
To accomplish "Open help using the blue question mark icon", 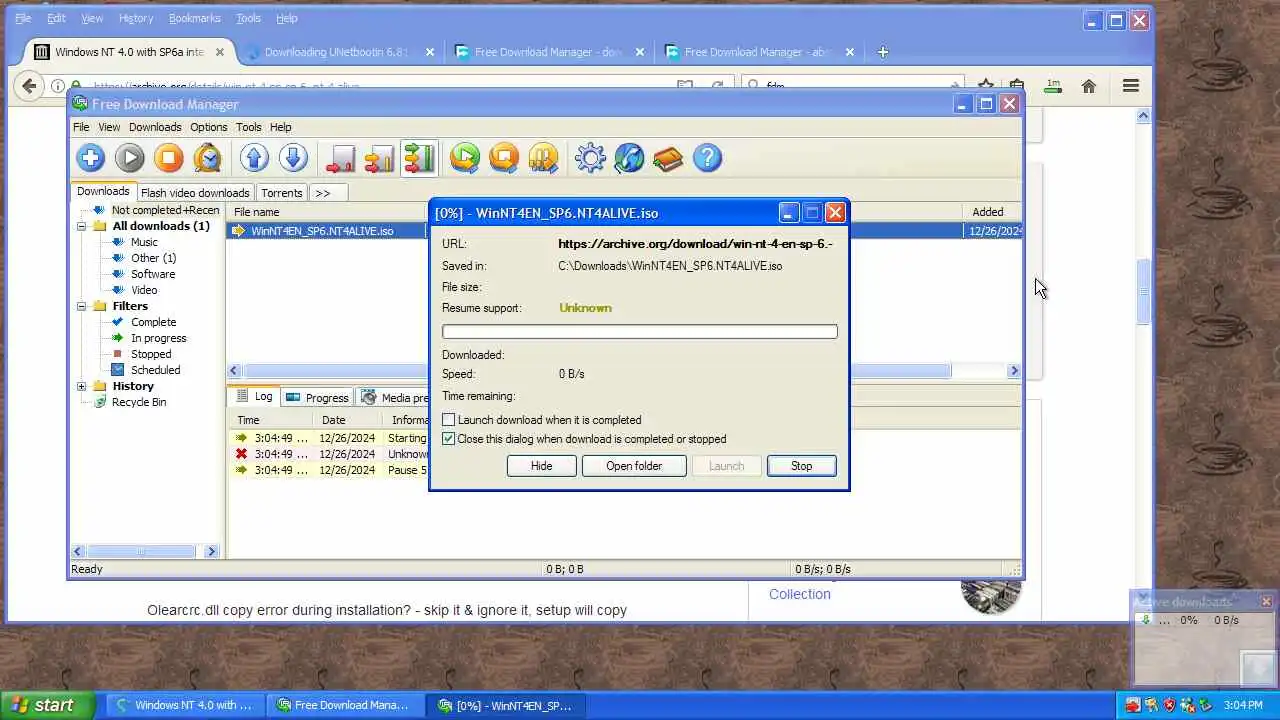I will tap(707, 158).
